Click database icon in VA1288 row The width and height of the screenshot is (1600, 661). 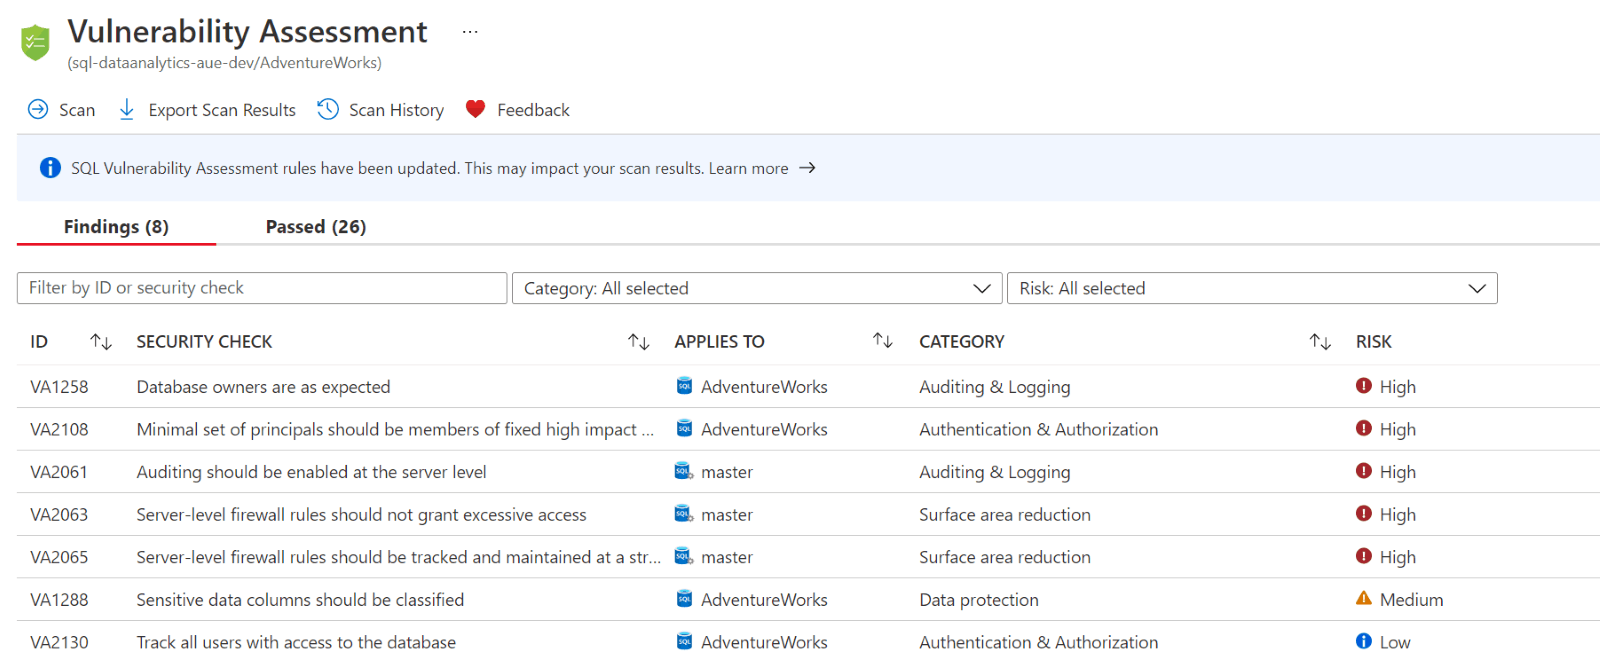pyautogui.click(x=684, y=599)
